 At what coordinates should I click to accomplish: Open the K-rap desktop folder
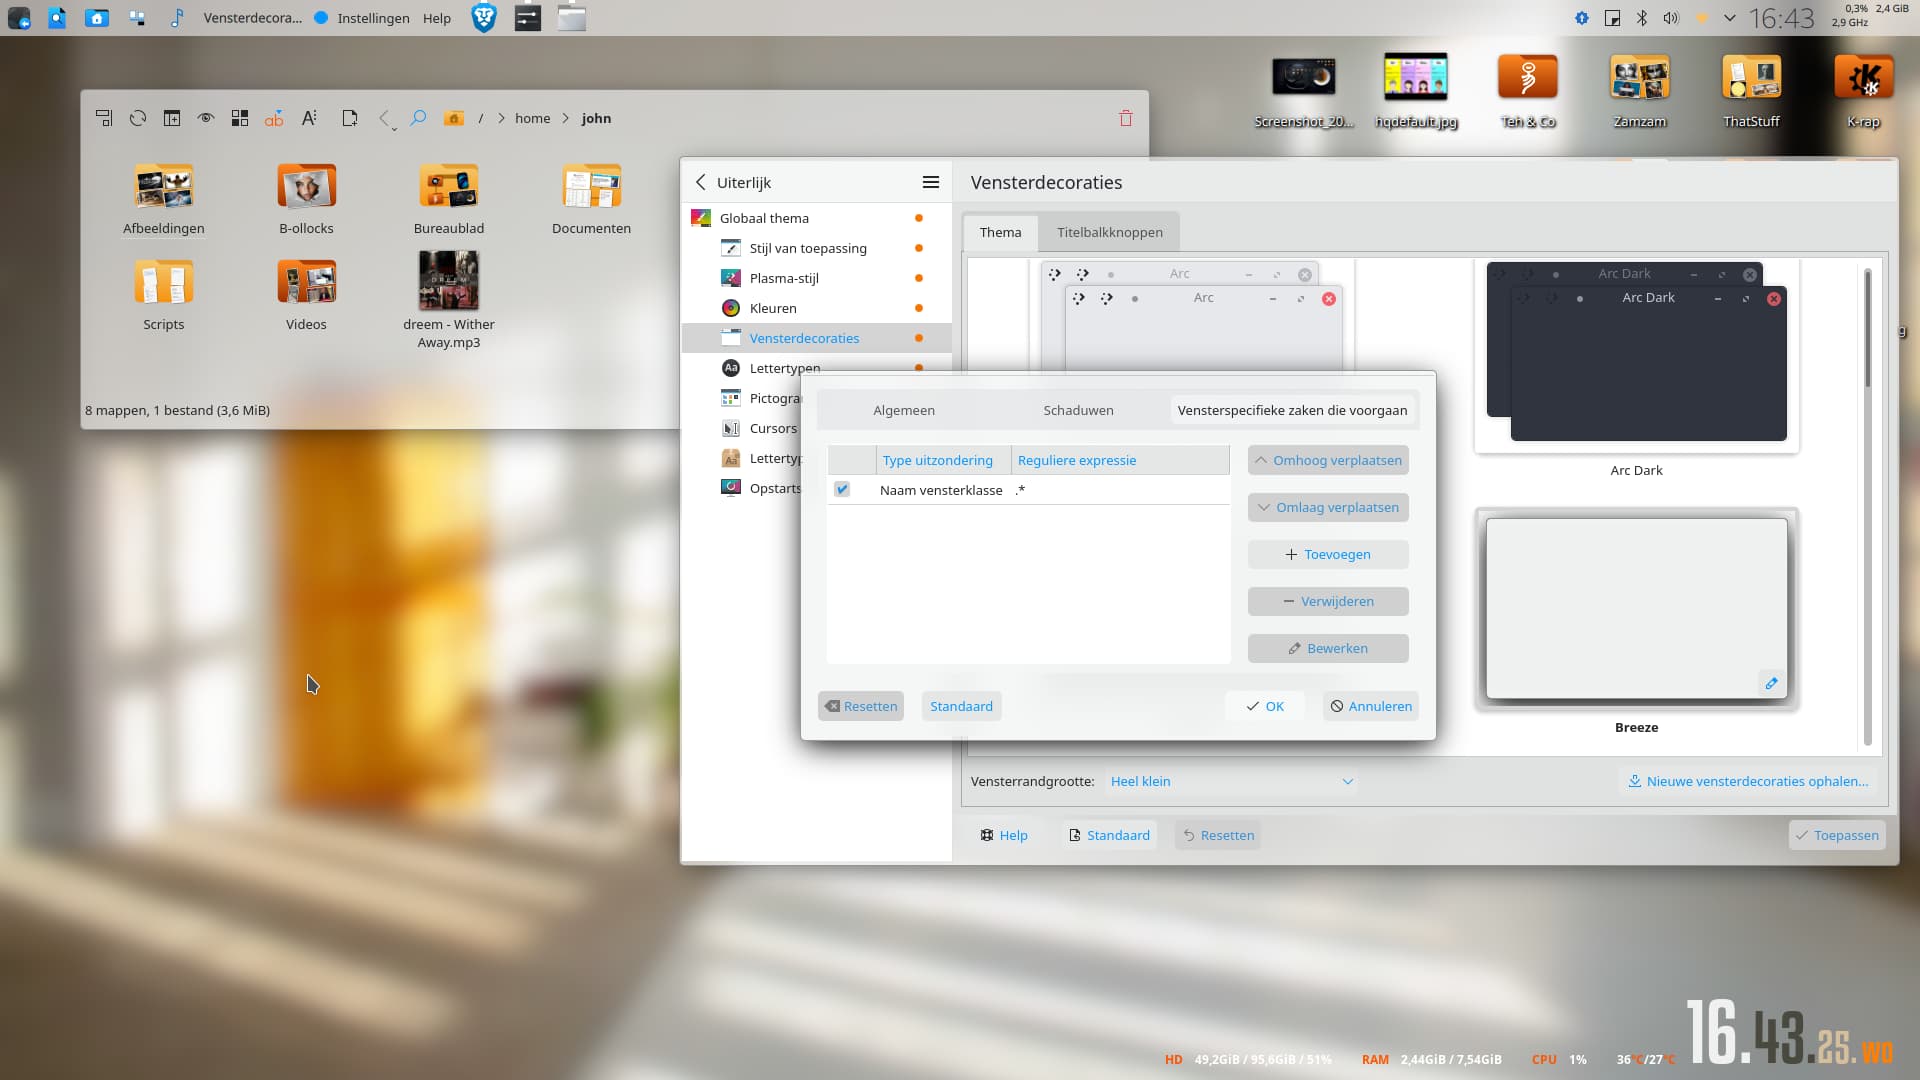(x=1863, y=90)
